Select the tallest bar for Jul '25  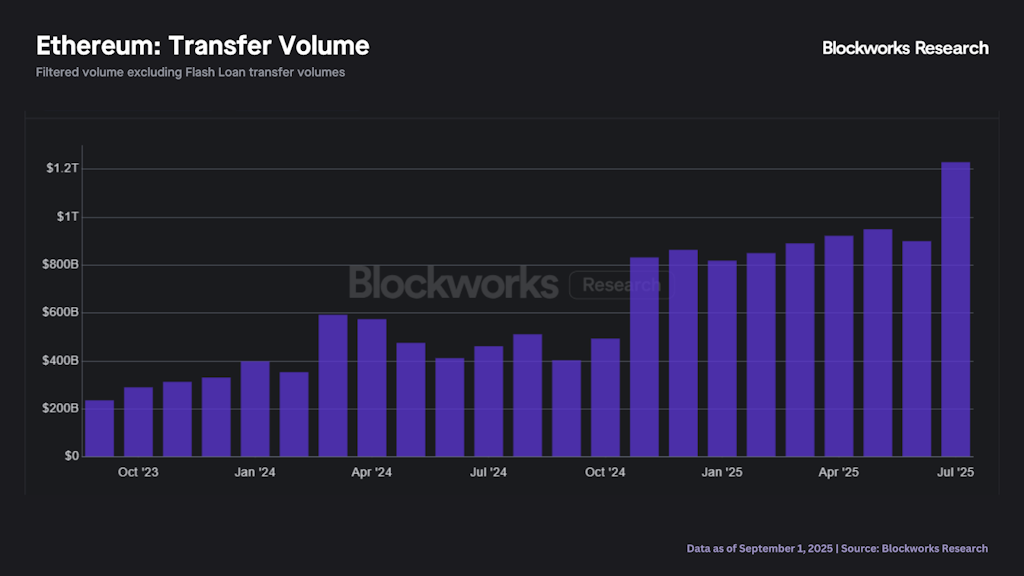coord(955,310)
